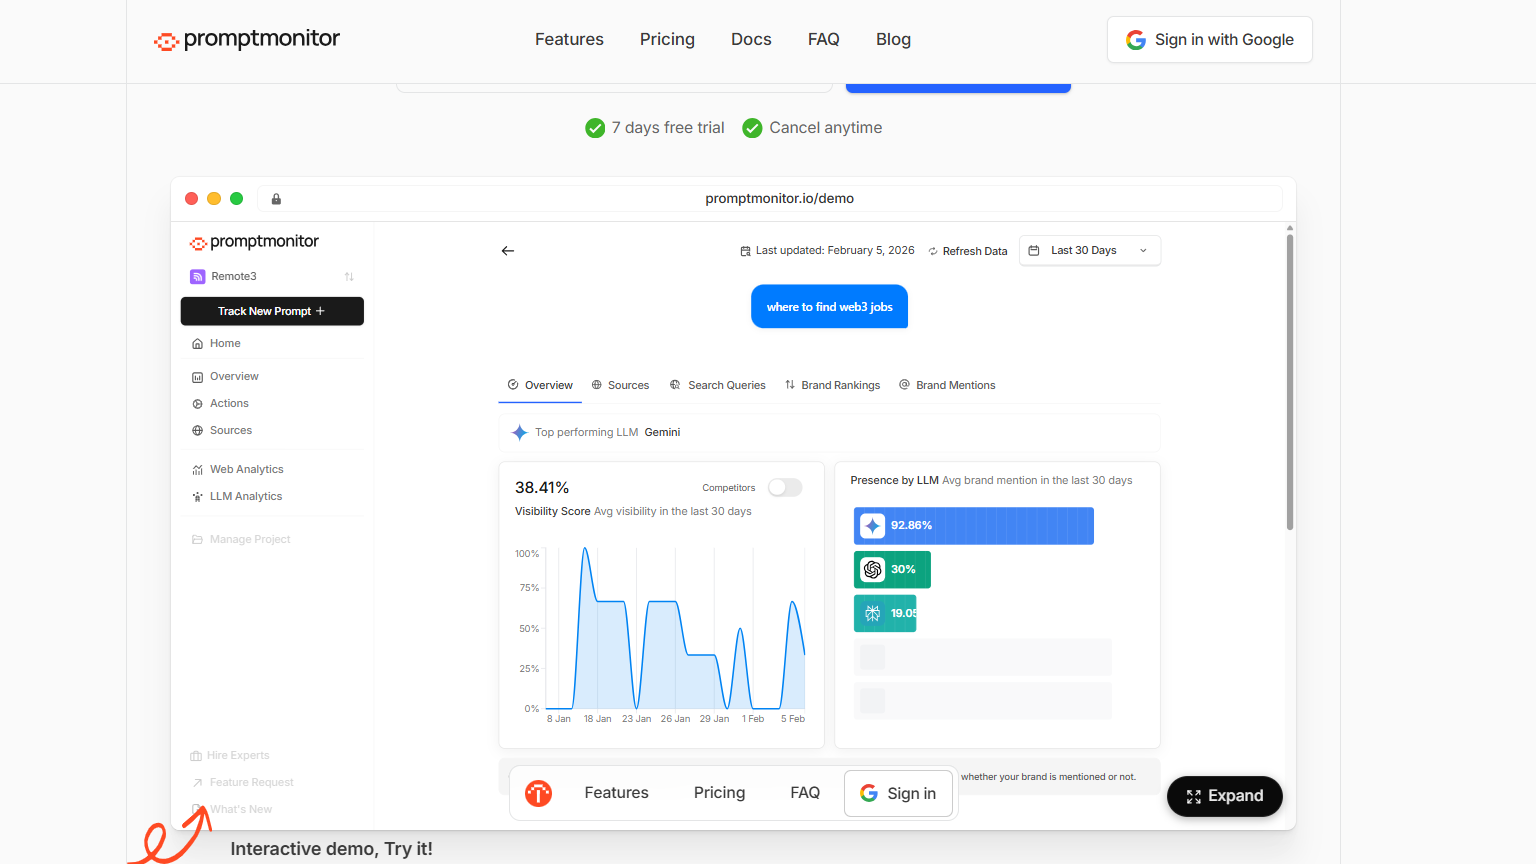
Task: Click the Refresh Data icon
Action: click(x=932, y=251)
